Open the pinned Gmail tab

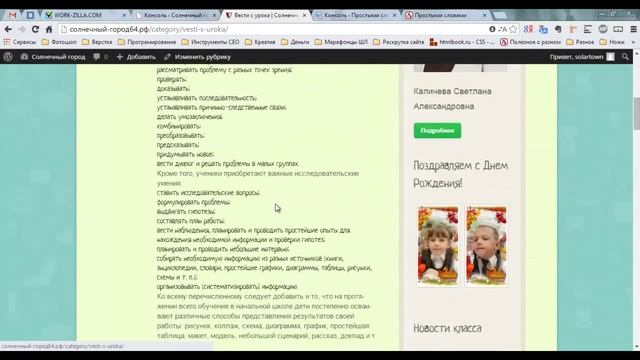click(13, 15)
